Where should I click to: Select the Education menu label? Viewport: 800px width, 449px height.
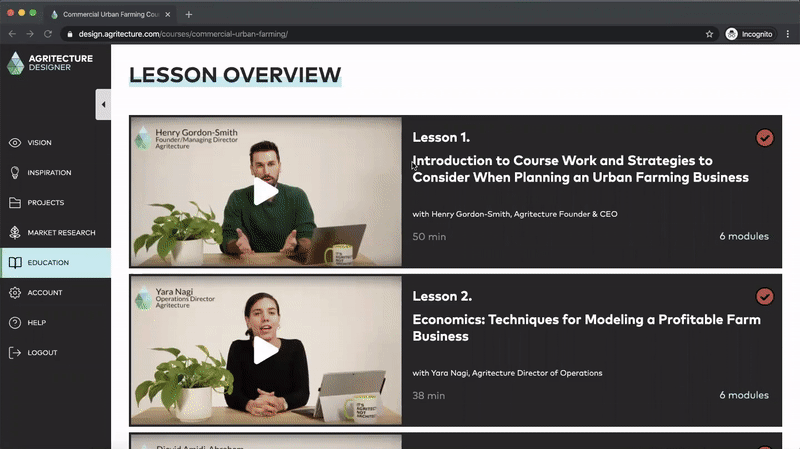pyautogui.click(x=48, y=263)
